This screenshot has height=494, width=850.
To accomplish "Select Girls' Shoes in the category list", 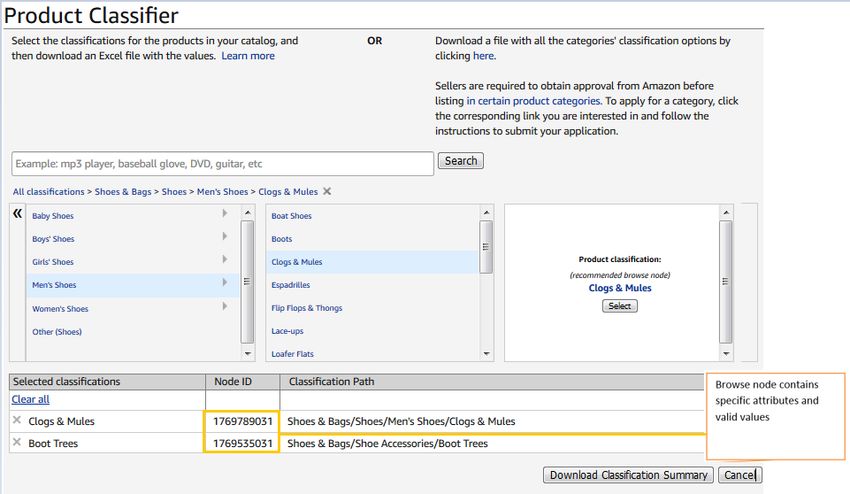I will pyautogui.click(x=53, y=262).
